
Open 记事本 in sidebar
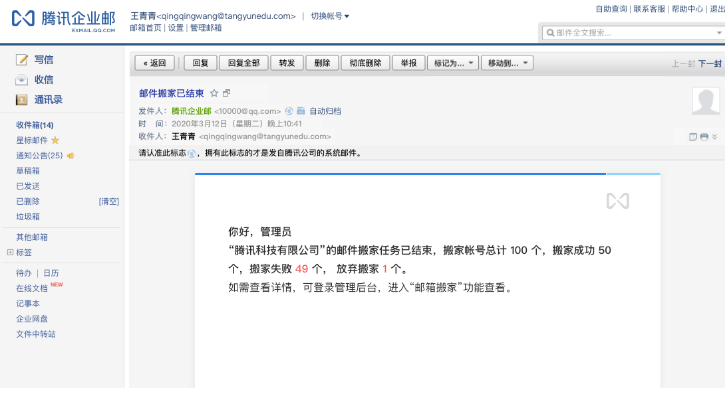28,303
